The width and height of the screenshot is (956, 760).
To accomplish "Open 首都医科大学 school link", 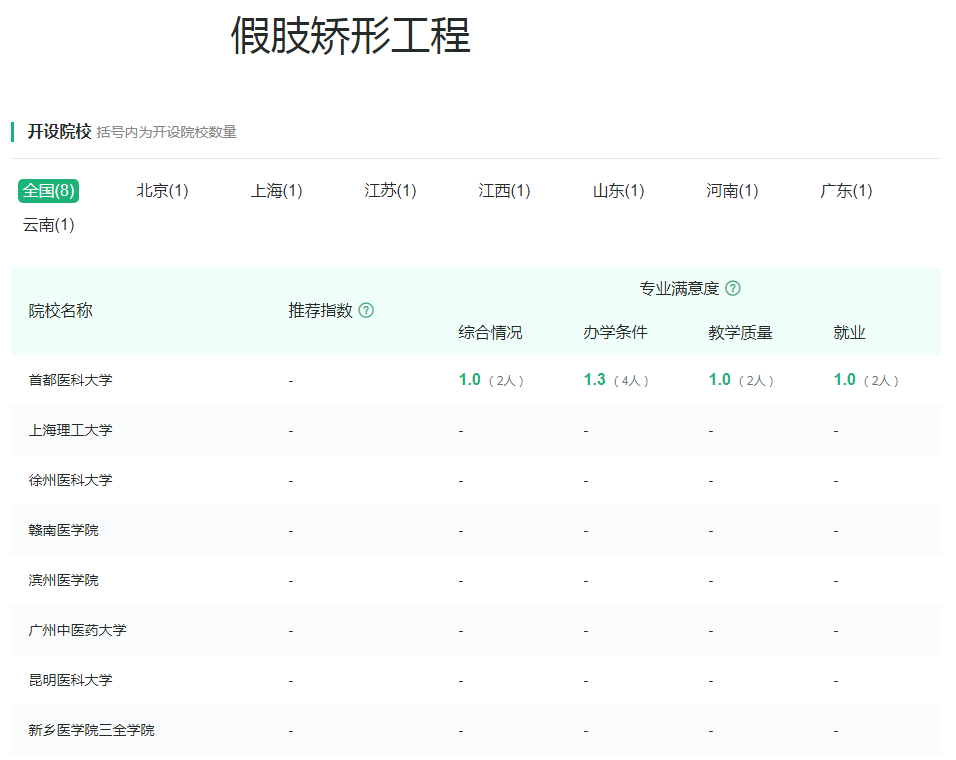I will pyautogui.click(x=71, y=380).
